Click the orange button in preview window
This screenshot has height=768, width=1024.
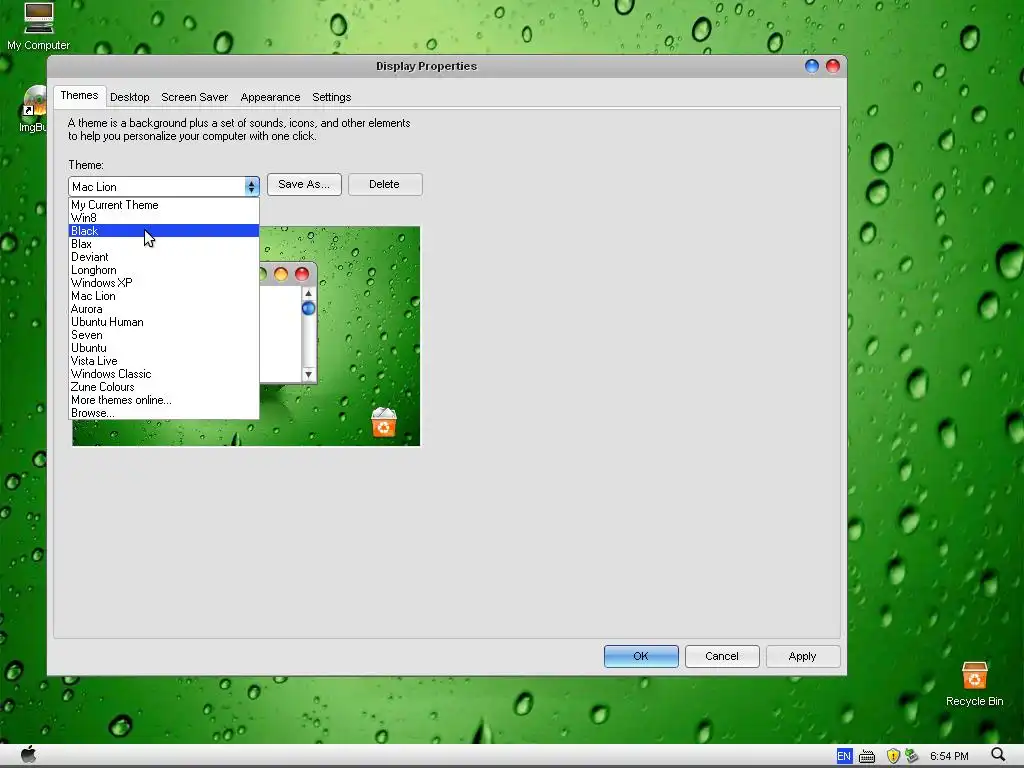tap(281, 274)
